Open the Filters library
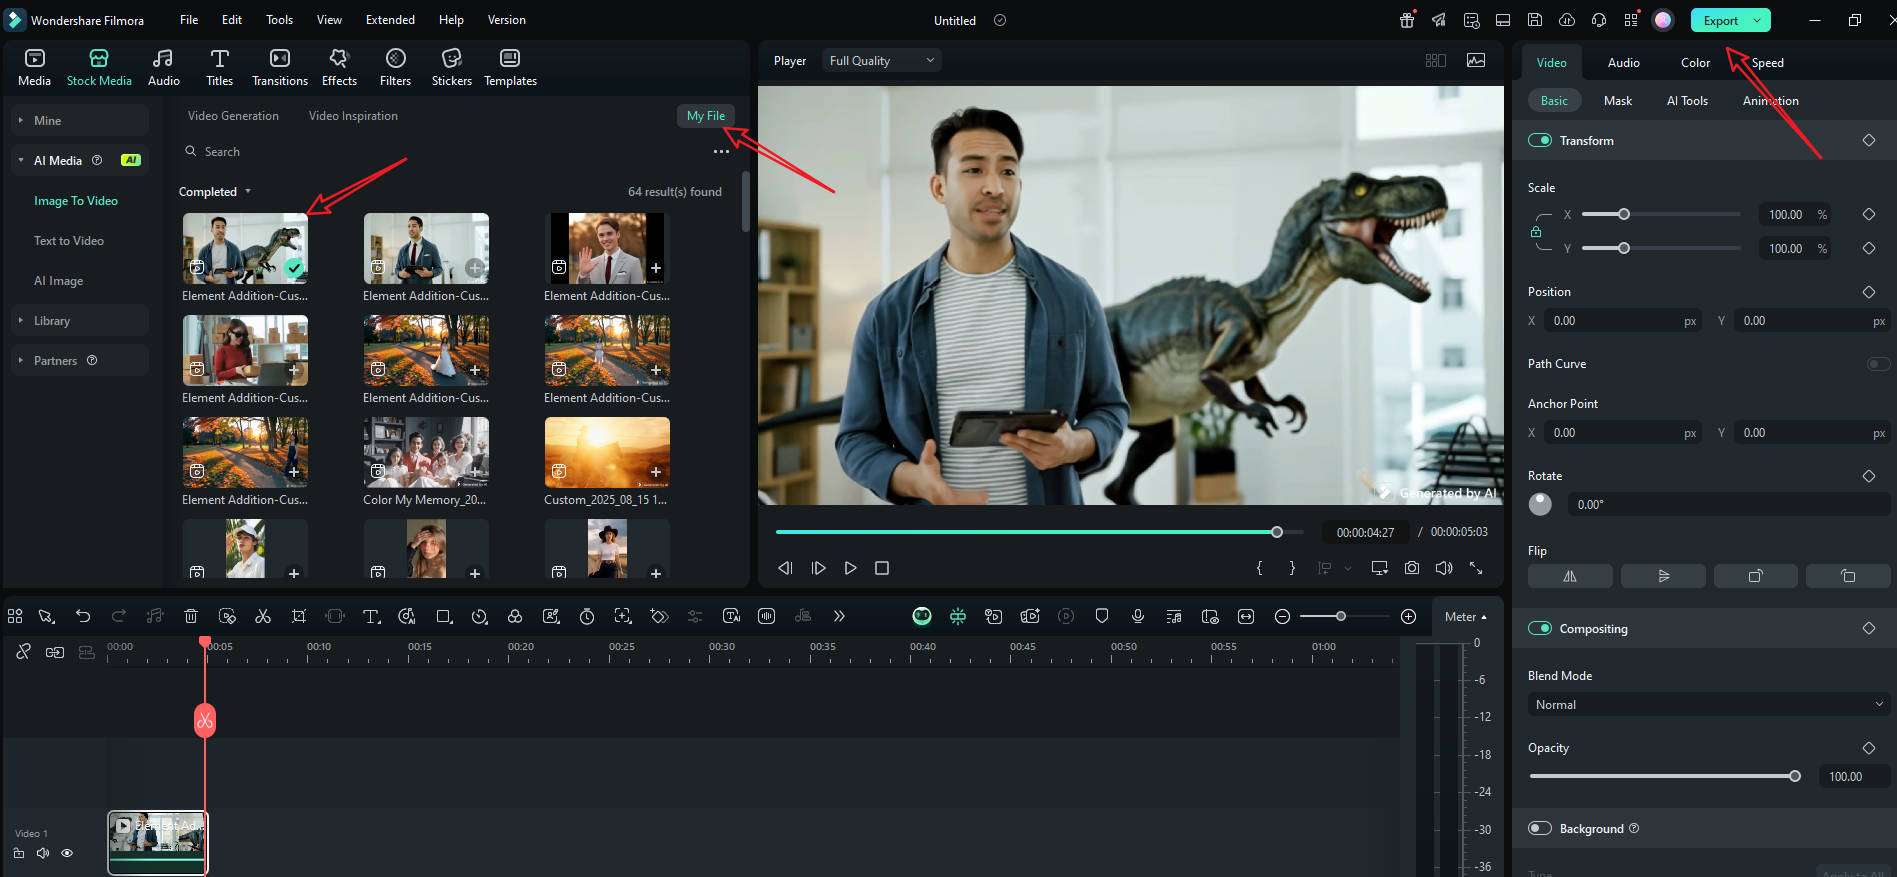Image resolution: width=1897 pixels, height=877 pixels. [x=395, y=67]
